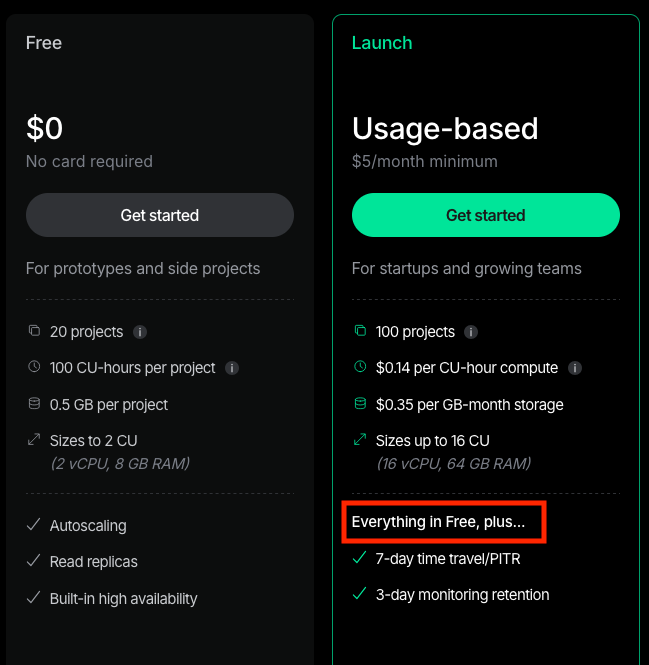
Task: Click the Free plan Get started button
Action: [160, 215]
